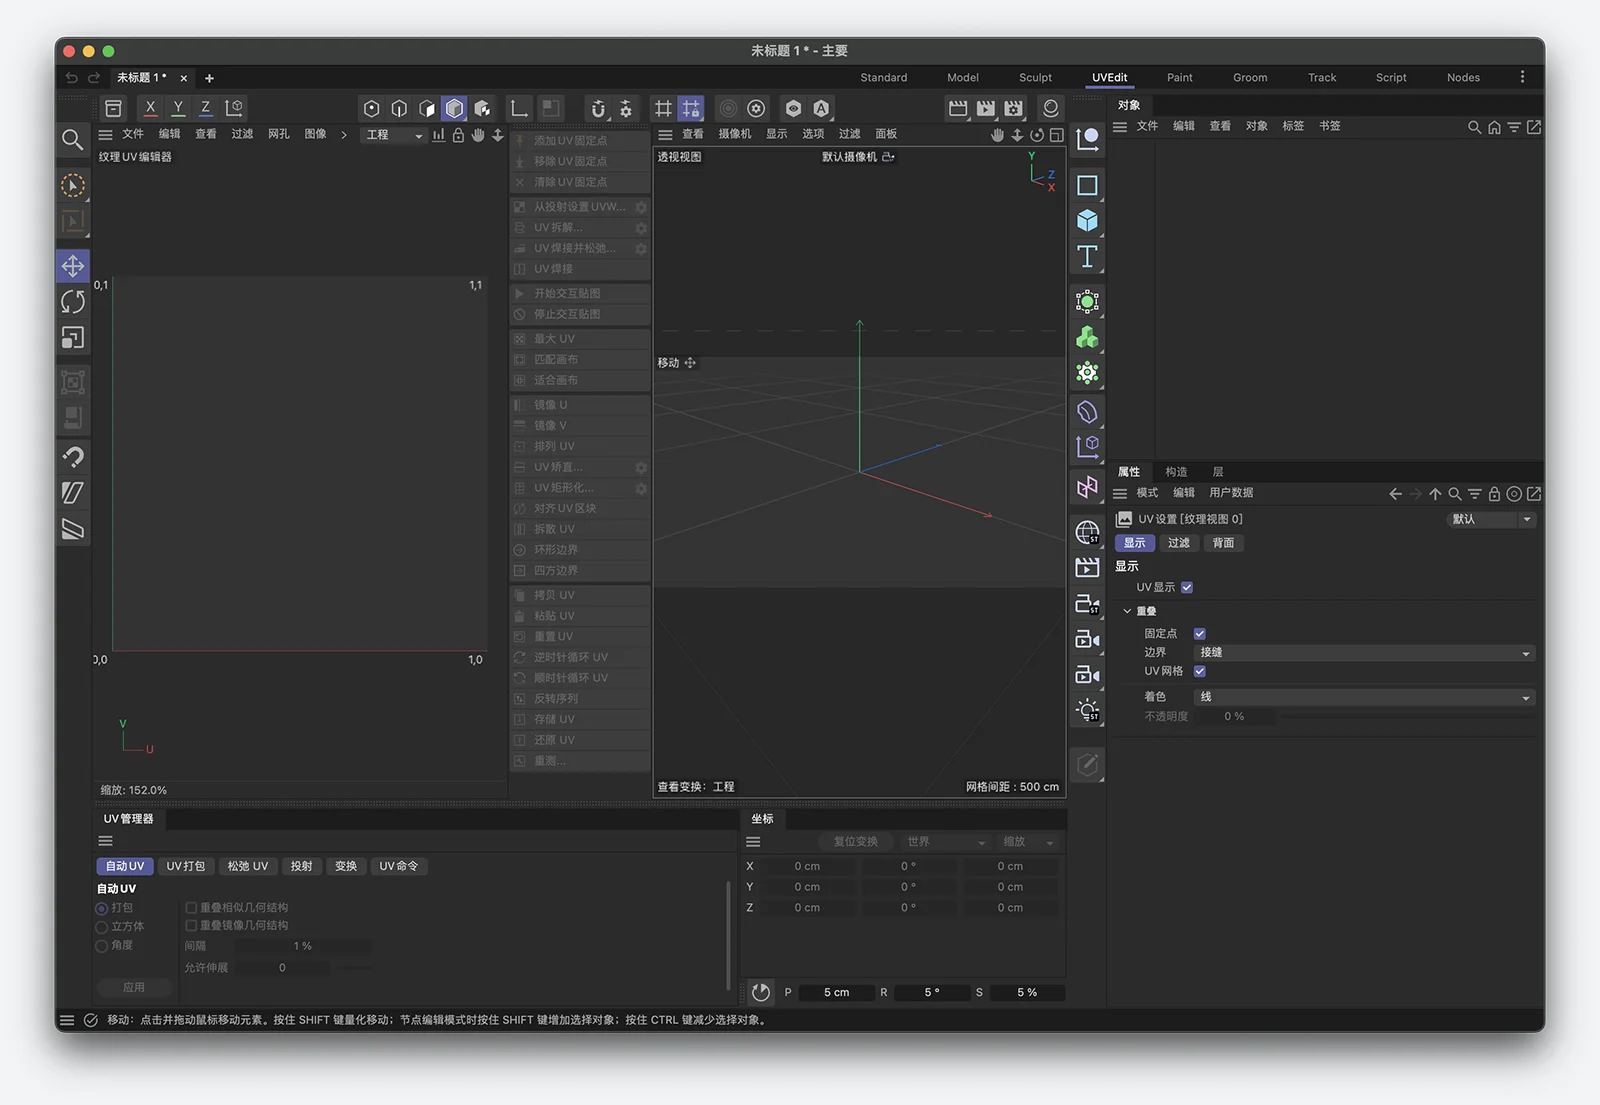Viewport: 1600px width, 1105px height.
Task: Render to Picture Viewer clapperboard with play
Action: [986, 108]
